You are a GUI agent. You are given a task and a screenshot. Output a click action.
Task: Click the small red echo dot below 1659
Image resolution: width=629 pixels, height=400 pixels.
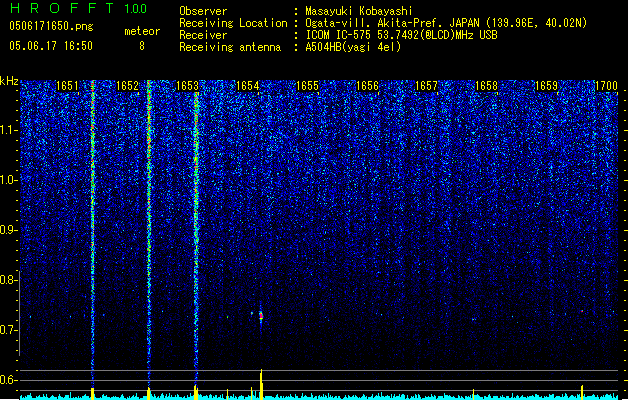[582, 311]
